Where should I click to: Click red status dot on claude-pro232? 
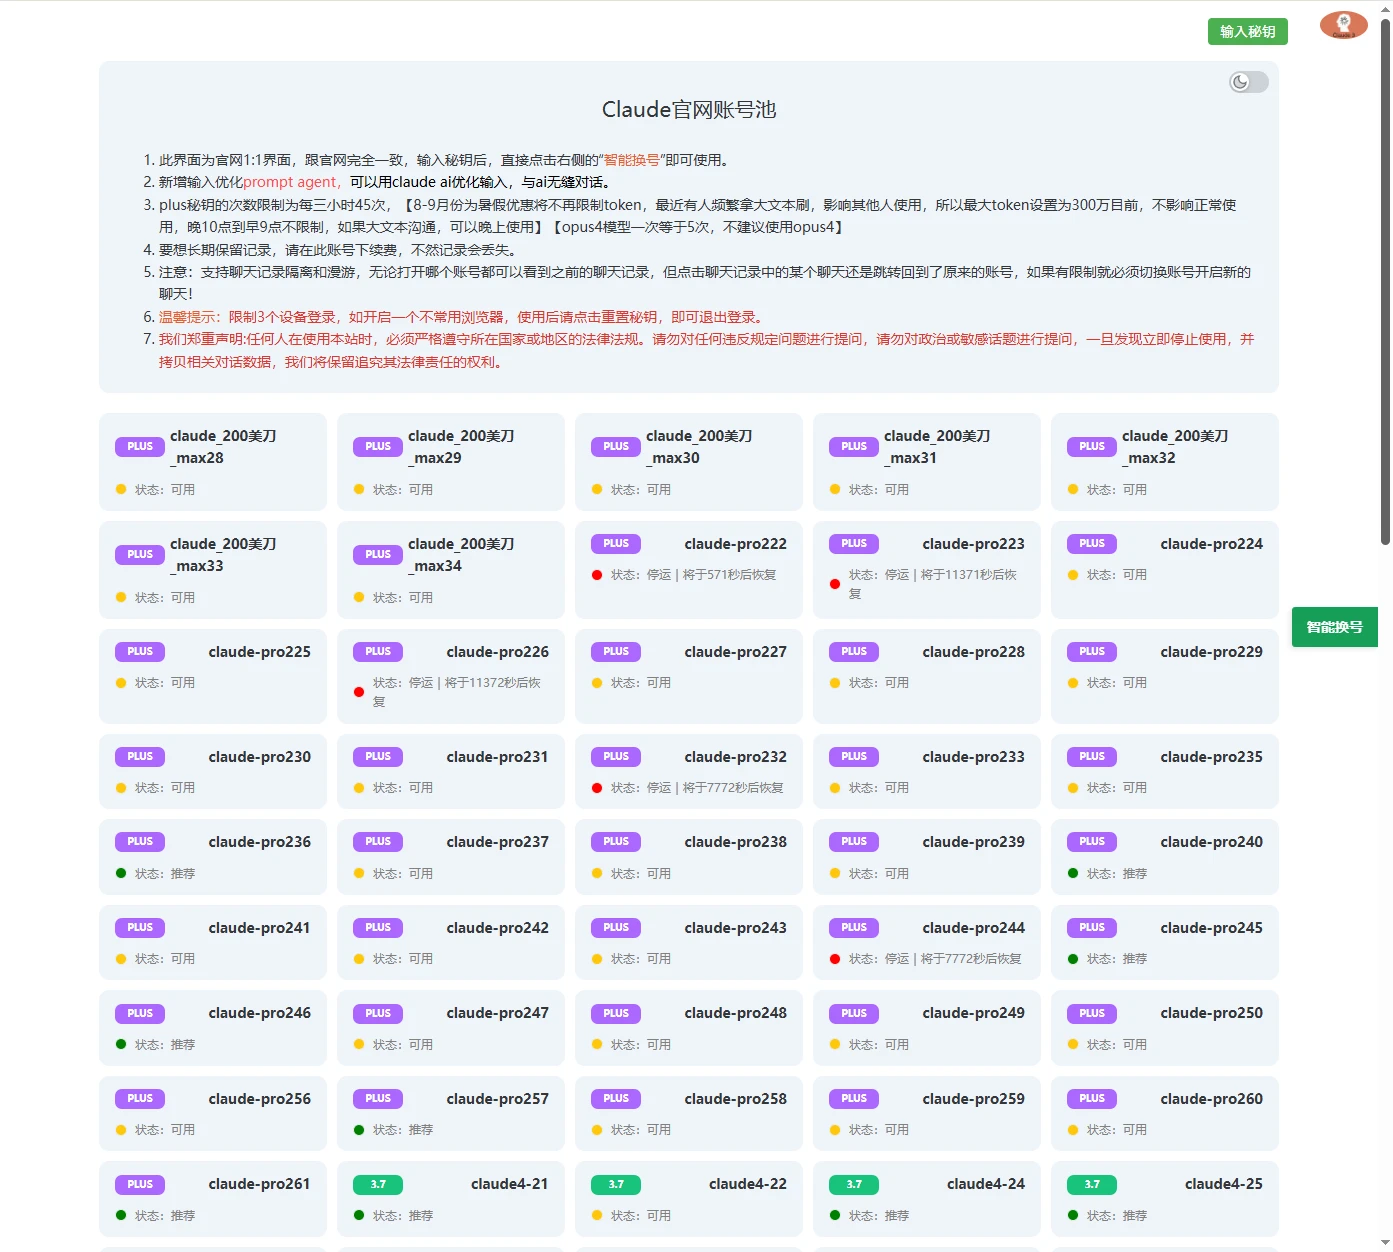pos(597,788)
